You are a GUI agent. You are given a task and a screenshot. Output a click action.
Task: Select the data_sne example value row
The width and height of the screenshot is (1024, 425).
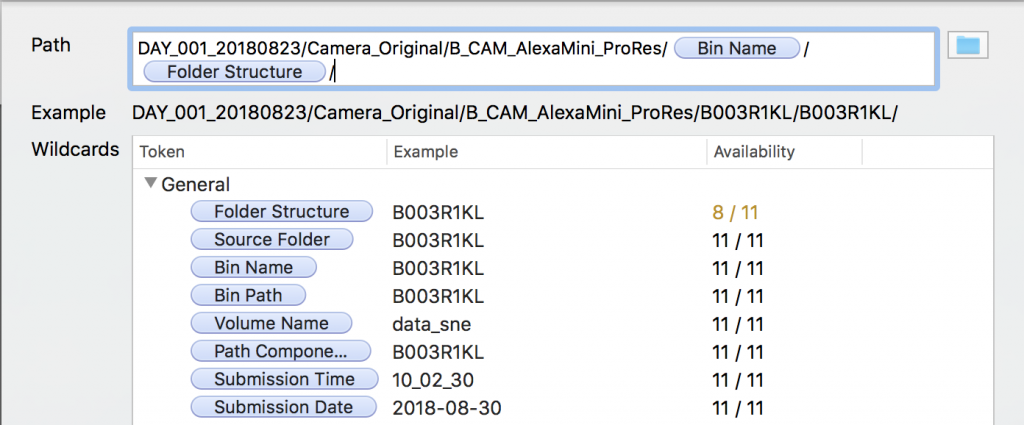point(431,323)
